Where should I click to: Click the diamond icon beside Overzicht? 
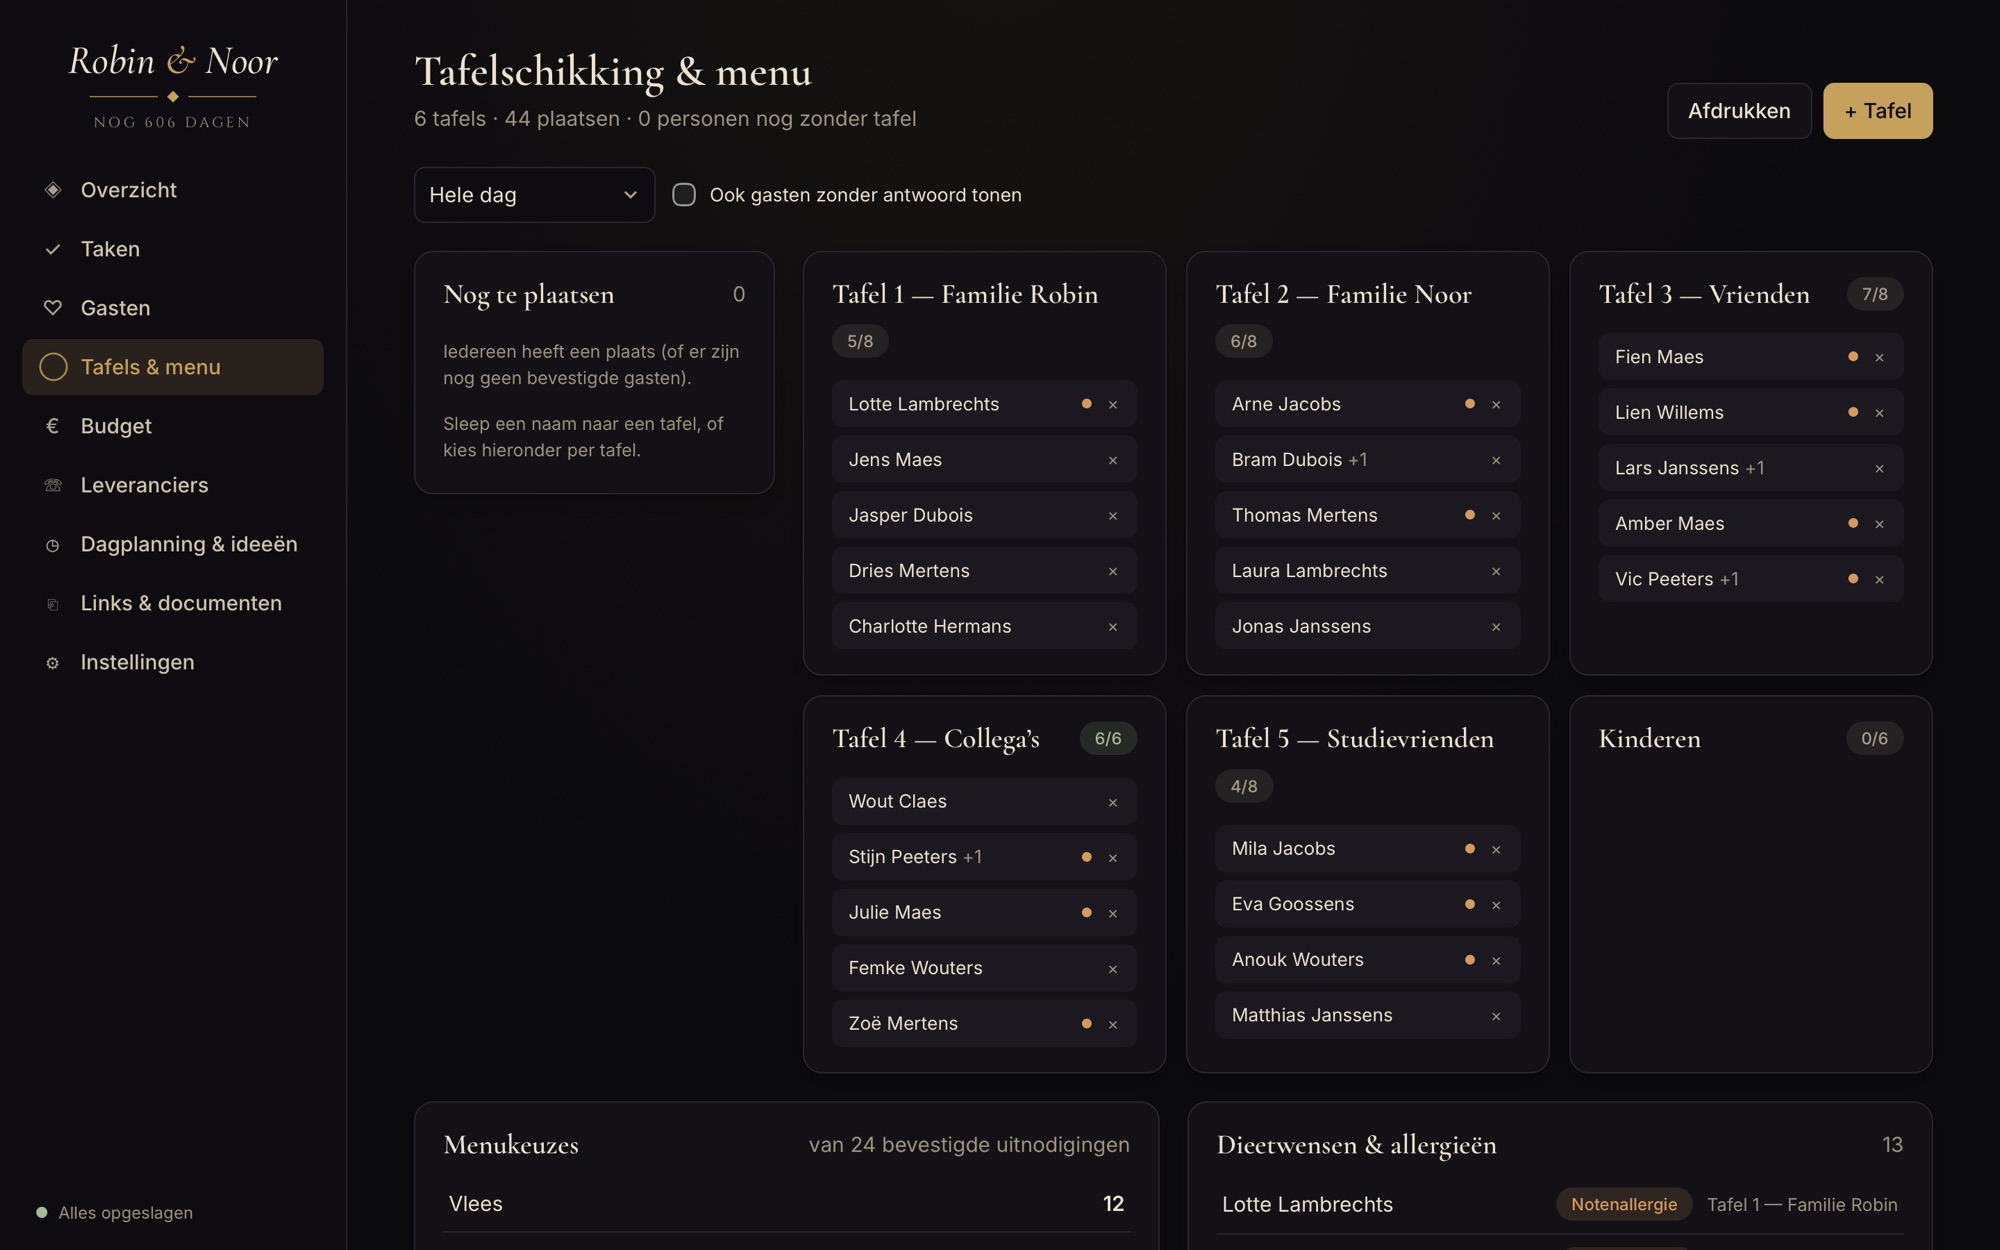(x=53, y=190)
